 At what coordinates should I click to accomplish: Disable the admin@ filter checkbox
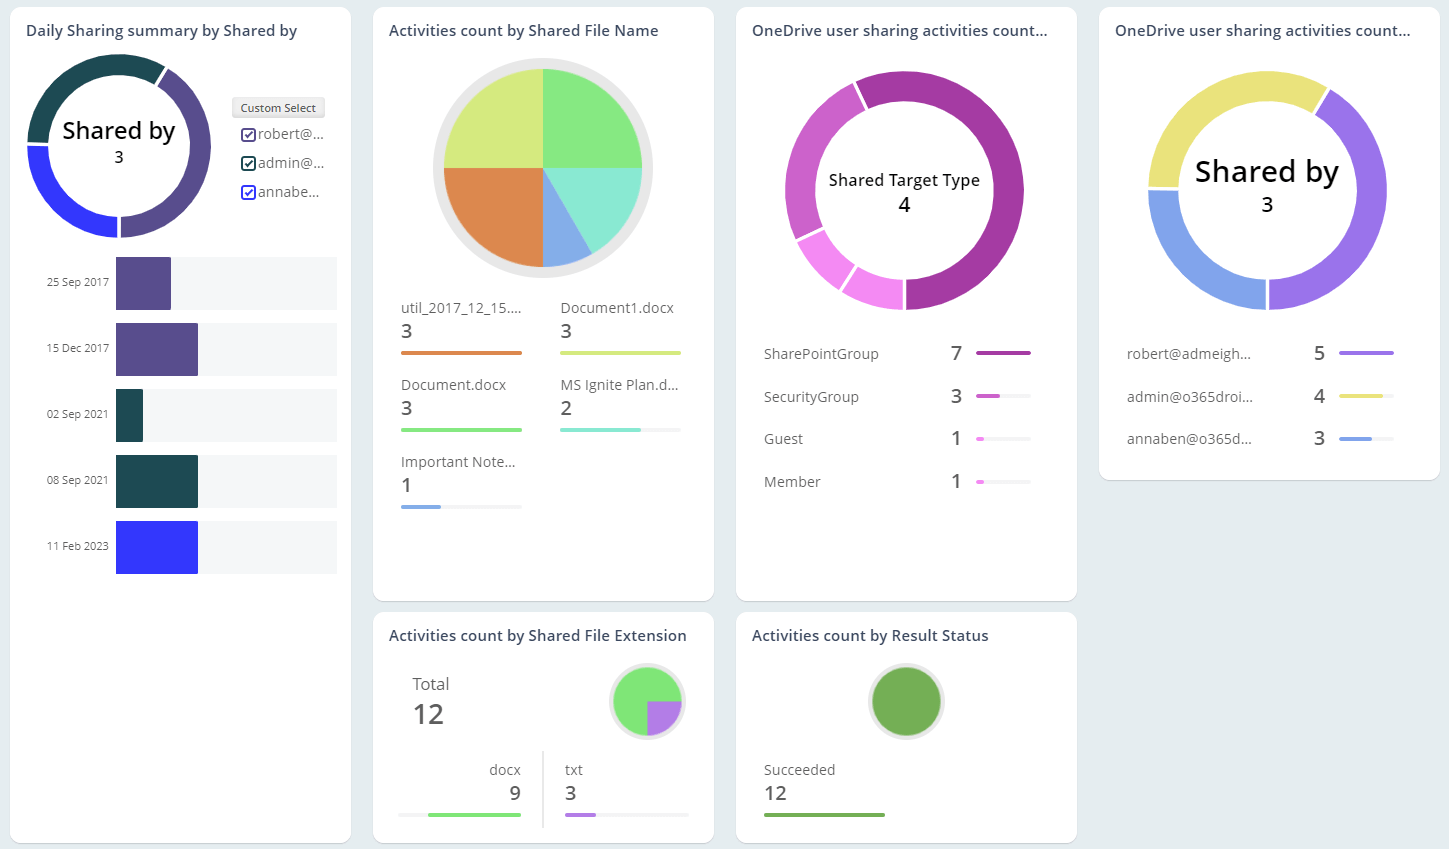(x=249, y=163)
